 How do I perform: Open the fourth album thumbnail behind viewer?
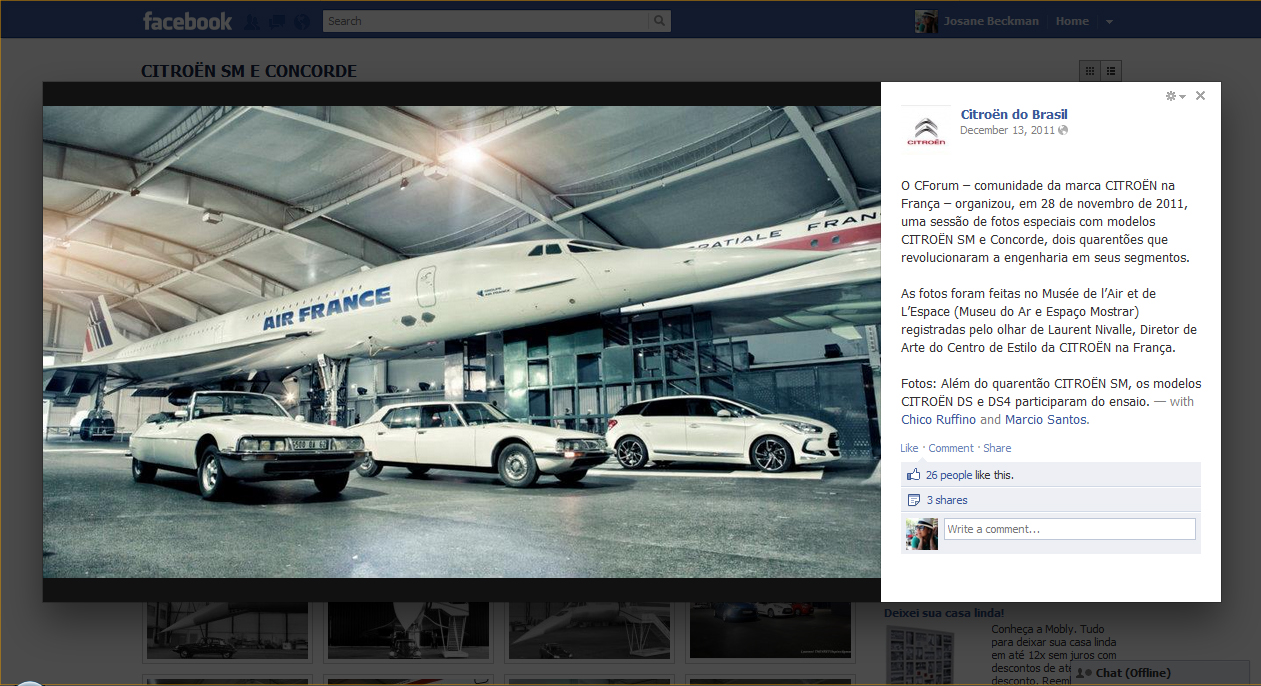(770, 632)
